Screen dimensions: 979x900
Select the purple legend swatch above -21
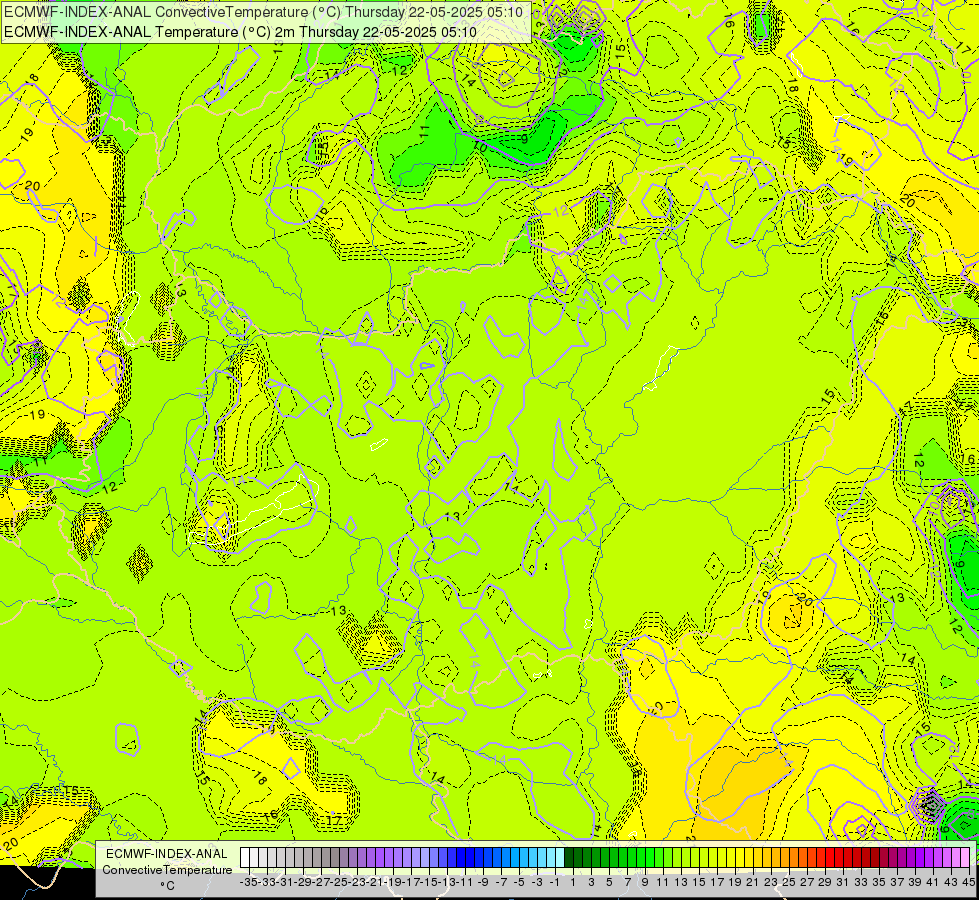(x=371, y=858)
